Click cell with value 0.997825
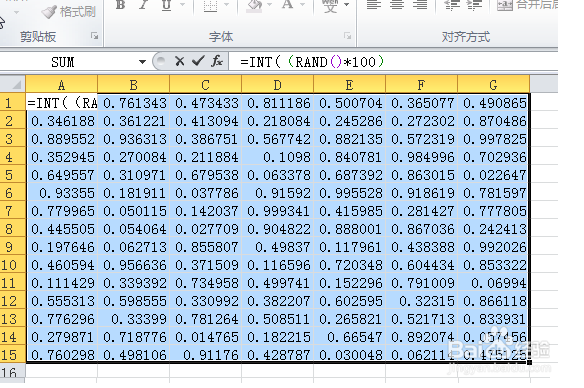 pyautogui.click(x=493, y=139)
